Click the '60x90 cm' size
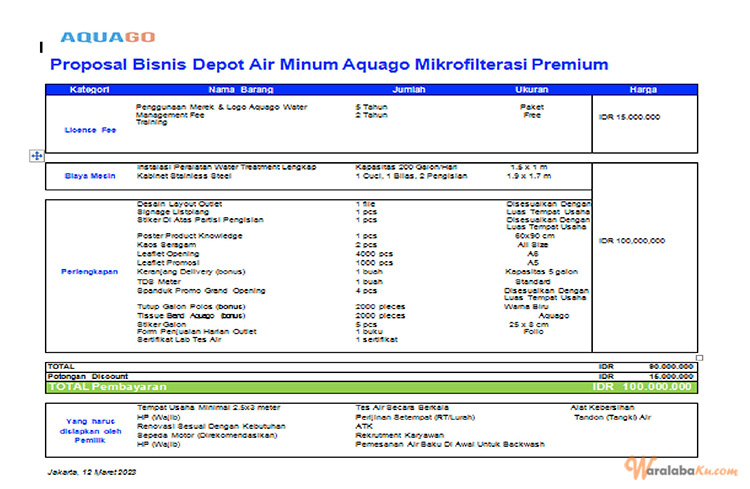The height and width of the screenshot is (489, 750). (x=535, y=236)
